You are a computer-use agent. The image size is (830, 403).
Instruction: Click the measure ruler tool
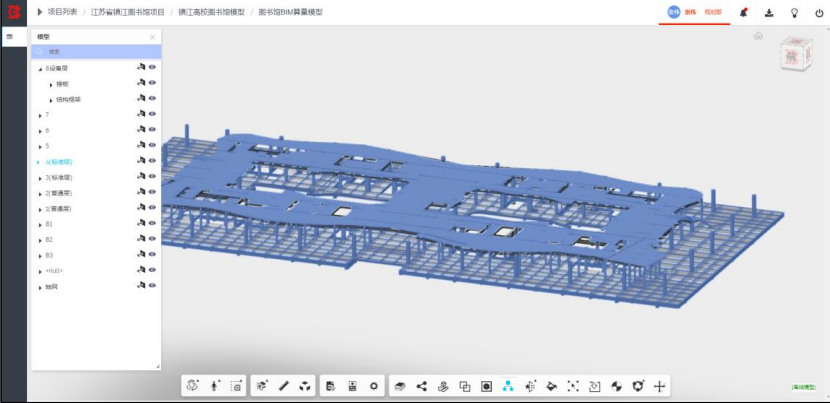(284, 386)
